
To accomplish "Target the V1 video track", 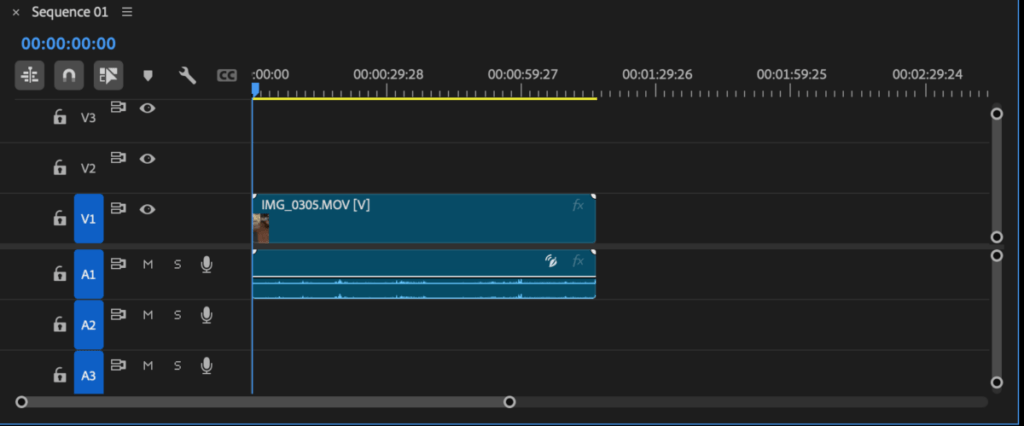I will (88, 219).
